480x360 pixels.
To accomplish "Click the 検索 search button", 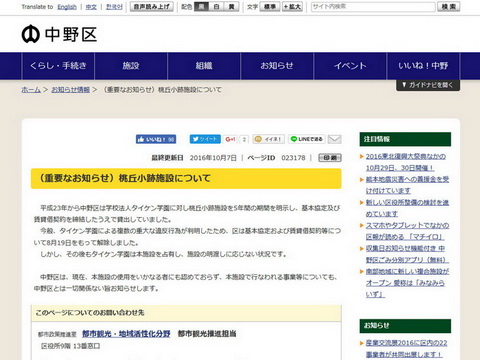I will pyautogui.click(x=449, y=7).
